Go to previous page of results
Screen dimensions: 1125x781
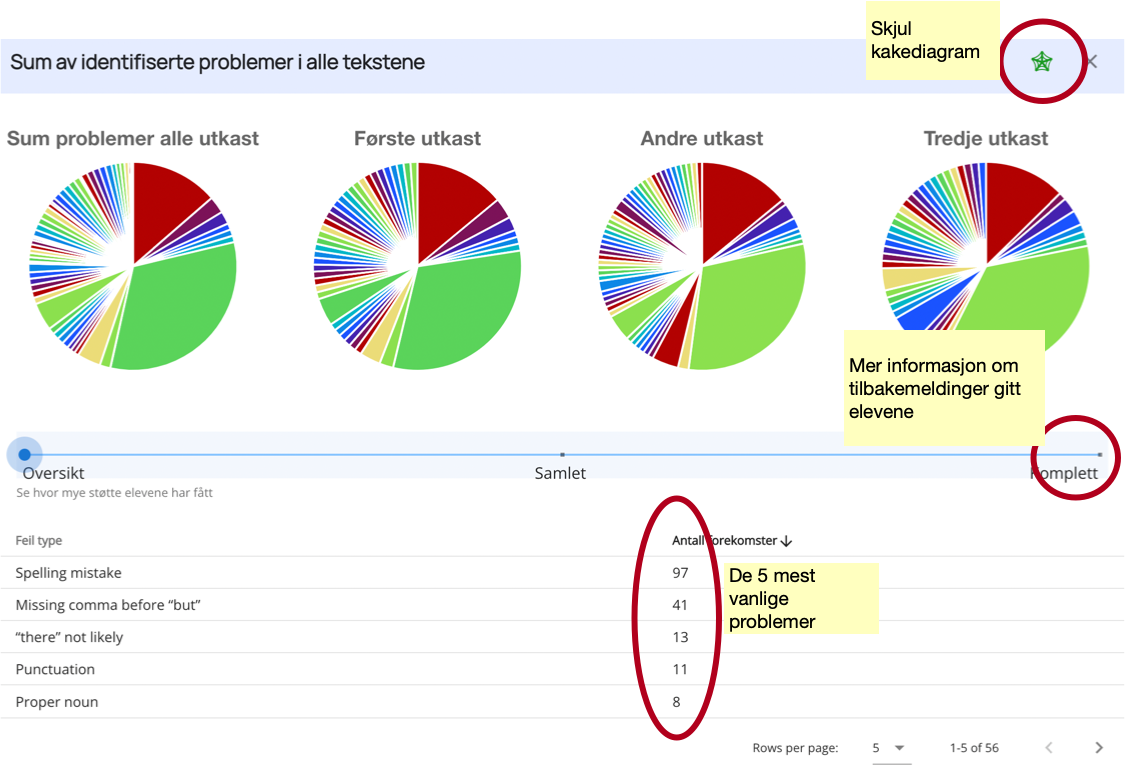[x=1049, y=748]
